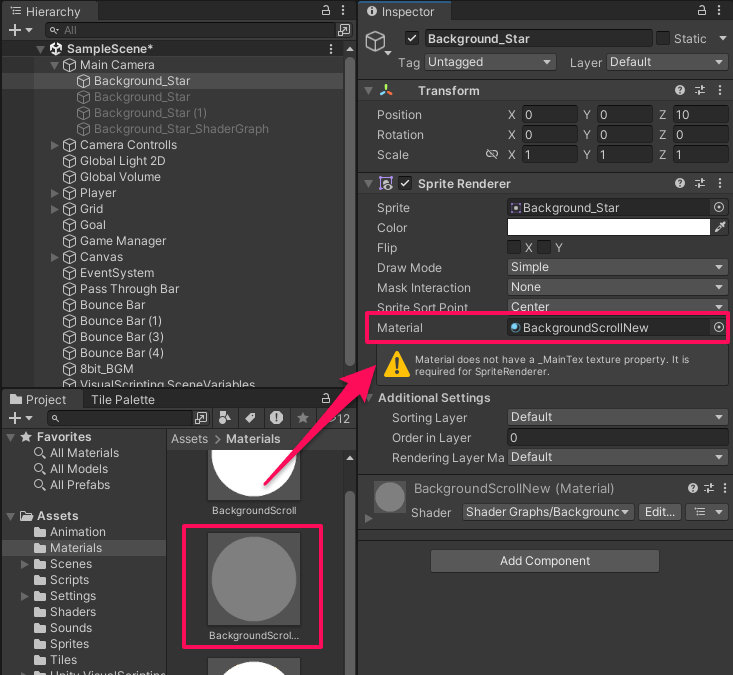Open Sorting Layer dropdown
Screen dimensions: 733x675
click(x=618, y=417)
